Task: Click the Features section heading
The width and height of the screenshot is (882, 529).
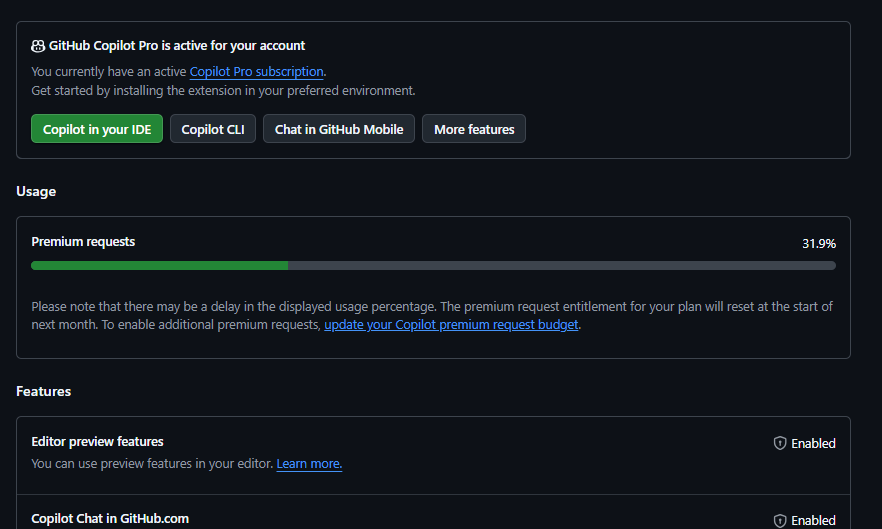Action: tap(43, 391)
